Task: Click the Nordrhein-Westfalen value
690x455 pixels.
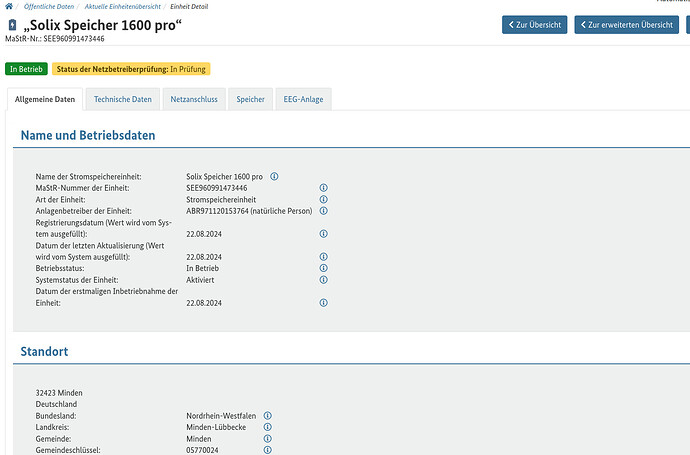Action: click(221, 415)
